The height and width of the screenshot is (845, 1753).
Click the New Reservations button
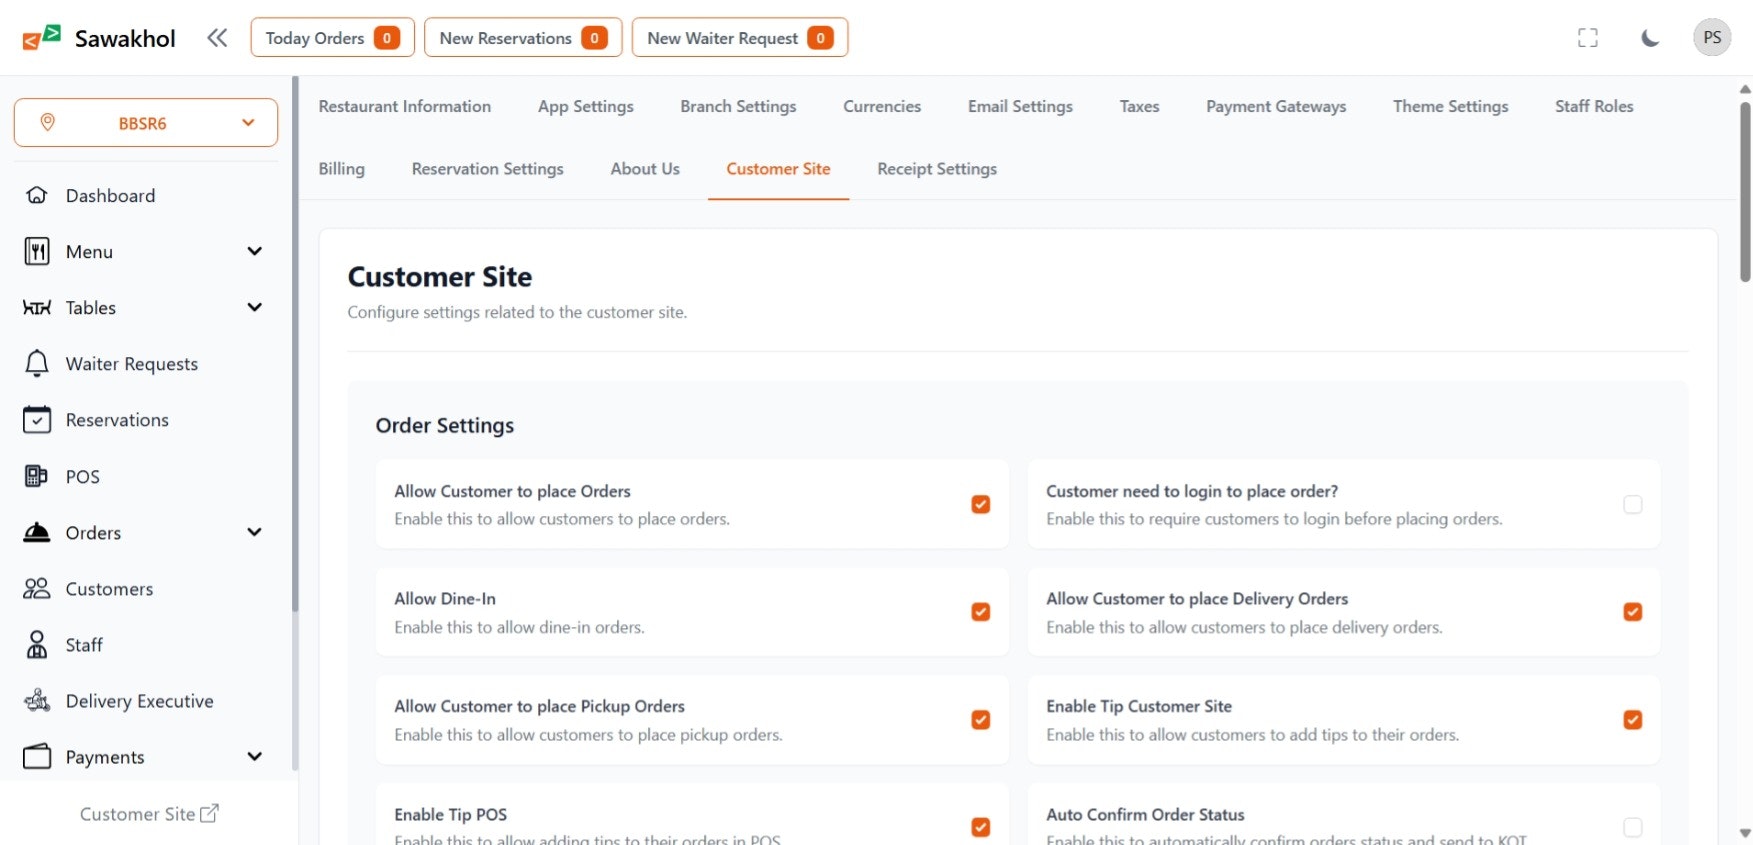coord(523,38)
